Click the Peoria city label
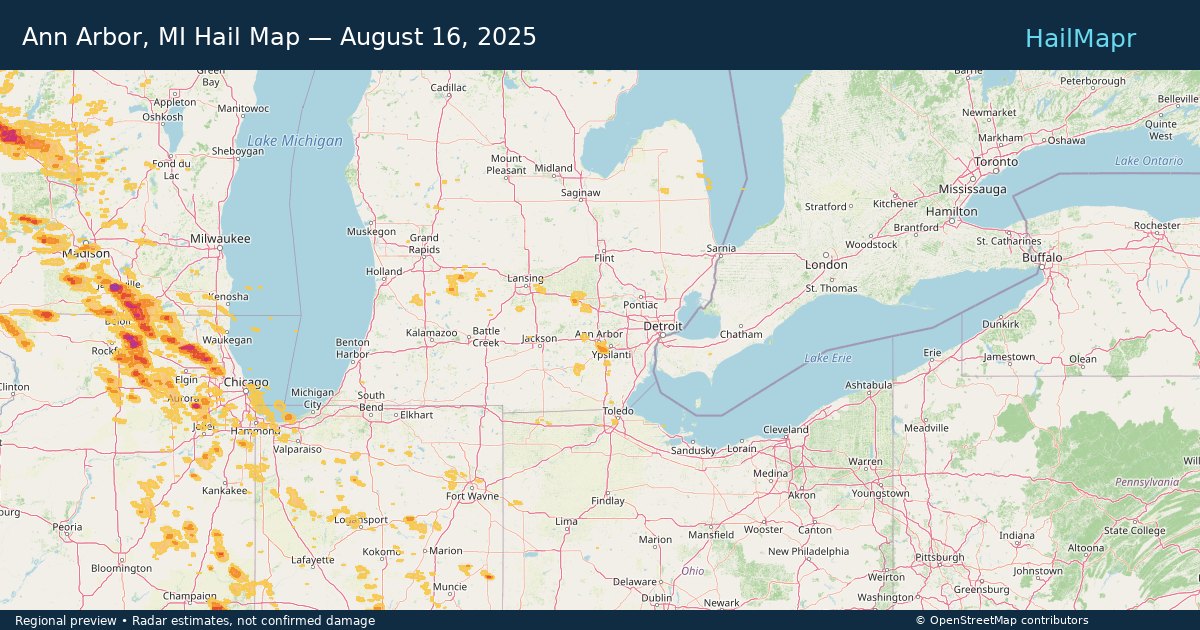 pyautogui.click(x=67, y=527)
